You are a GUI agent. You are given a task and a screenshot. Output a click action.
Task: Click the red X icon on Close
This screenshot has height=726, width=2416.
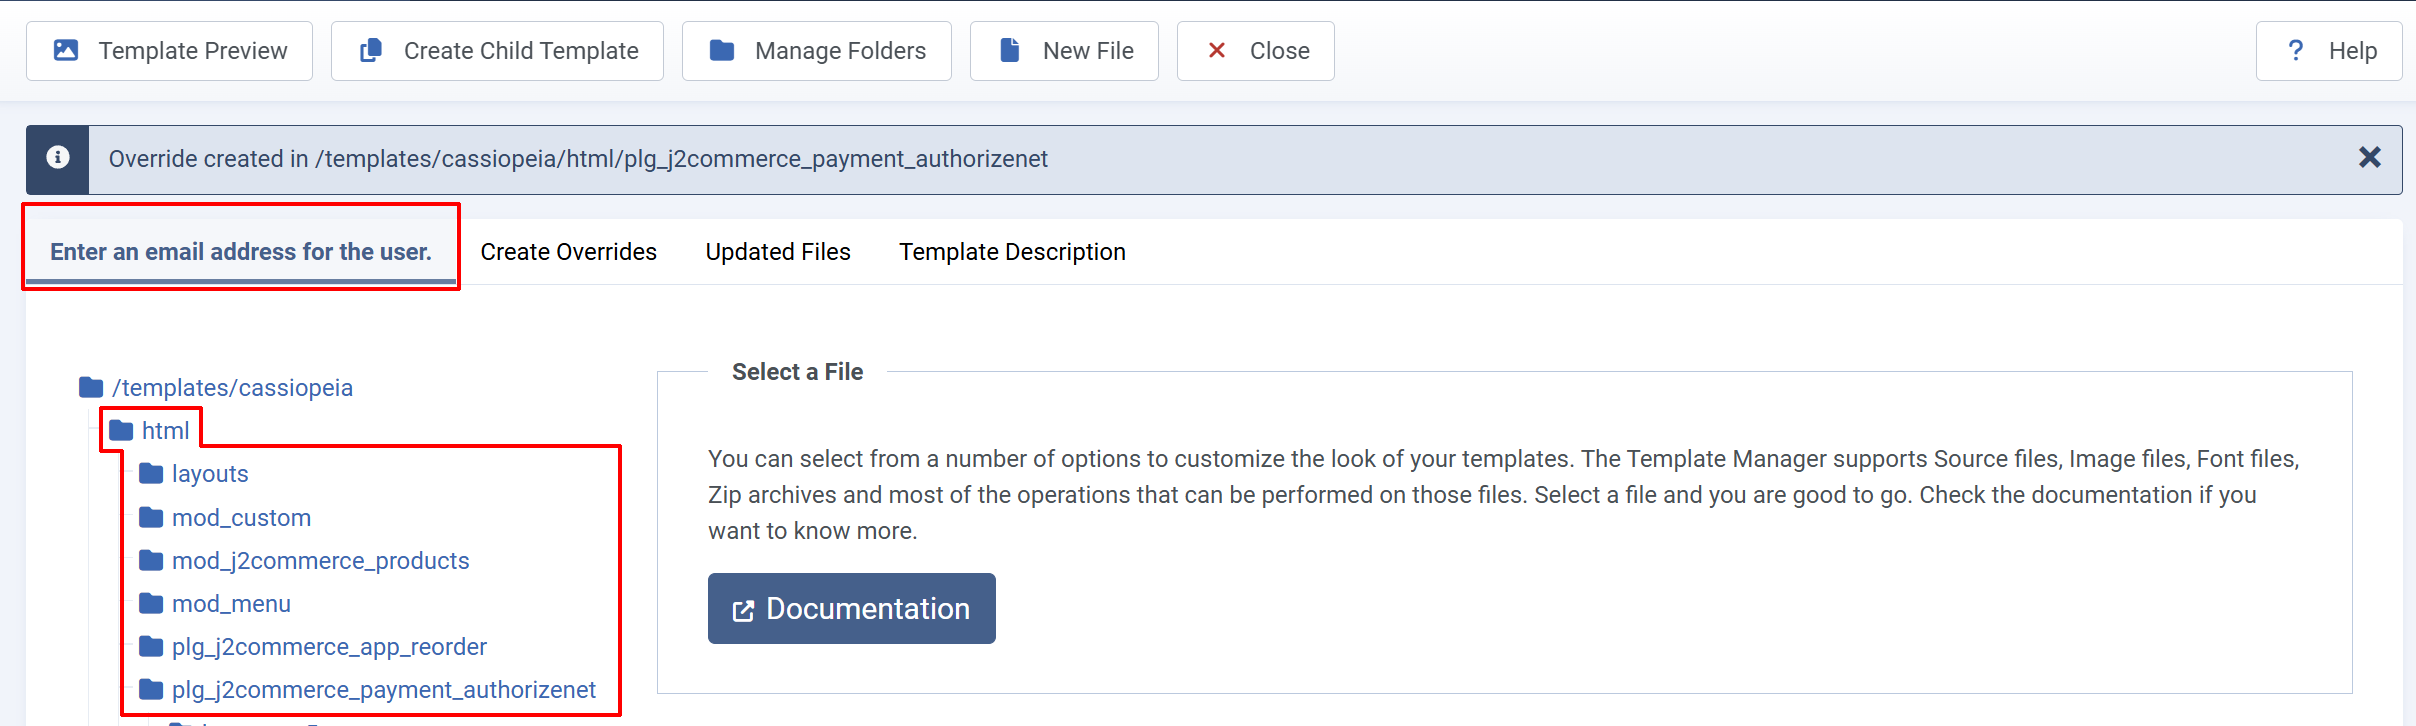(x=1217, y=50)
